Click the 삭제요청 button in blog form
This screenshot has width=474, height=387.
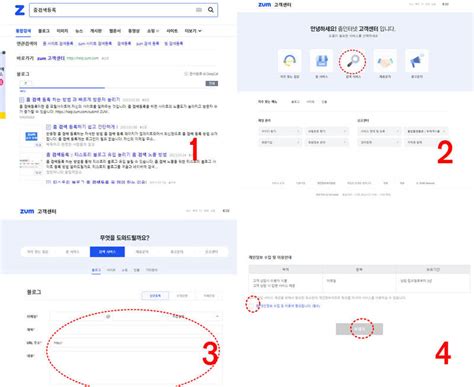coord(209,296)
